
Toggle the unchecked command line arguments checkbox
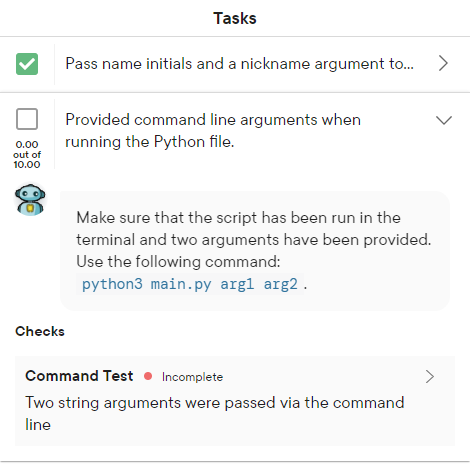click(27, 119)
